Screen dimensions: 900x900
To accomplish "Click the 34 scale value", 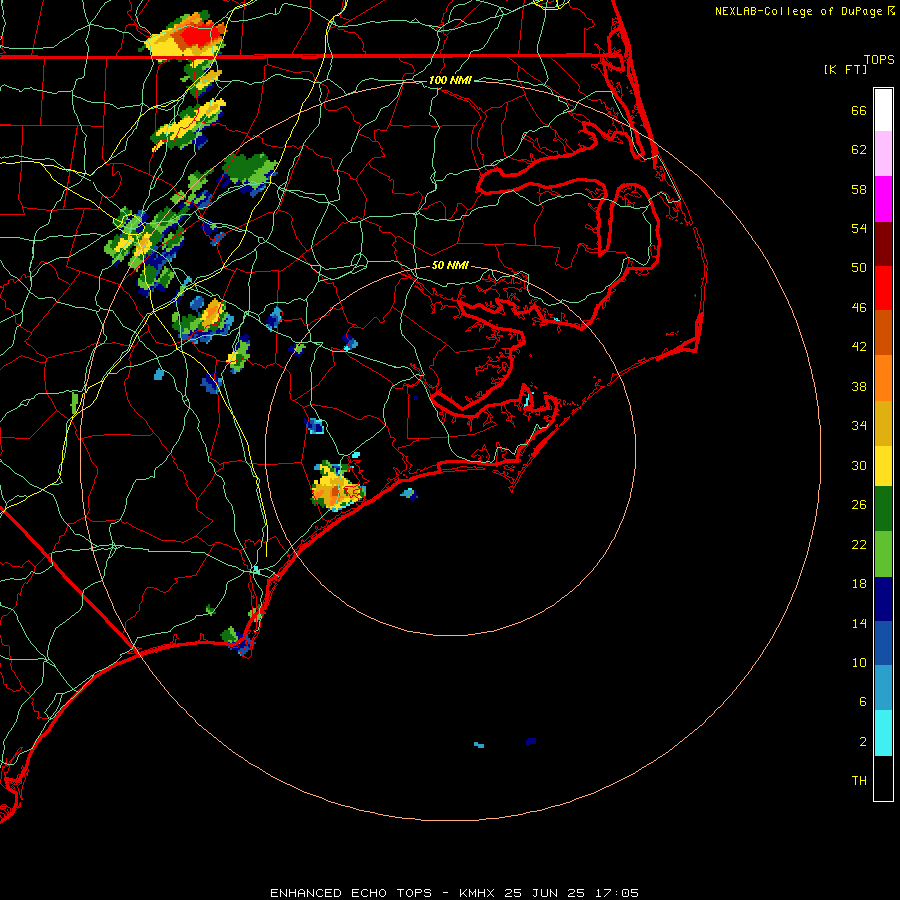I will 859,426.
